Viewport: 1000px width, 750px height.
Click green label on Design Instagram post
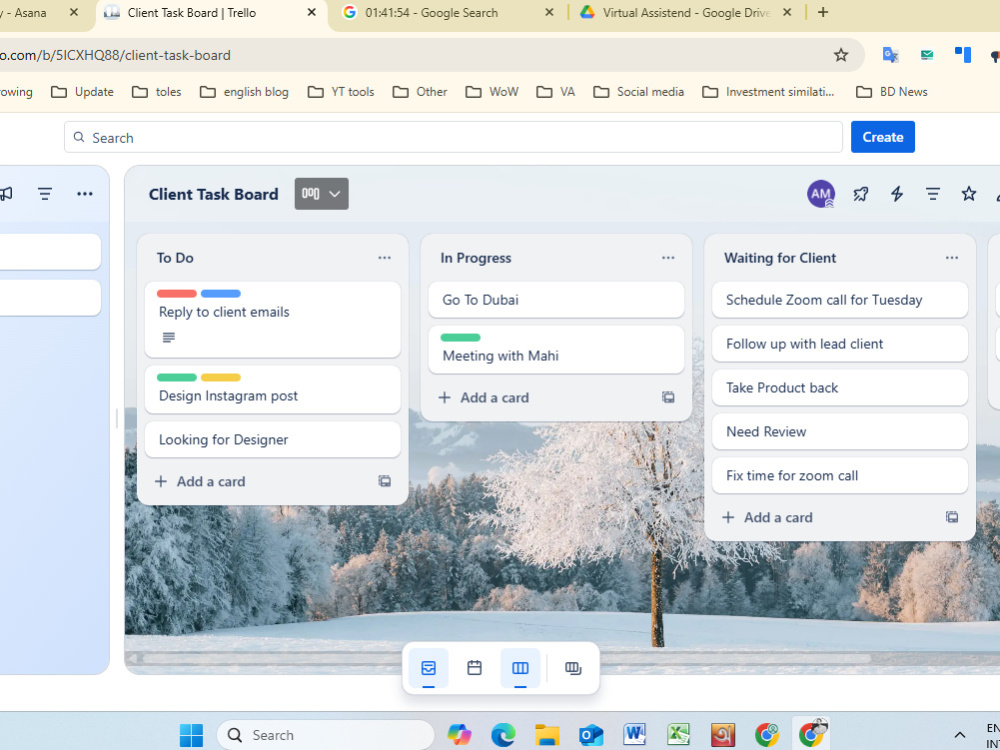pos(177,378)
